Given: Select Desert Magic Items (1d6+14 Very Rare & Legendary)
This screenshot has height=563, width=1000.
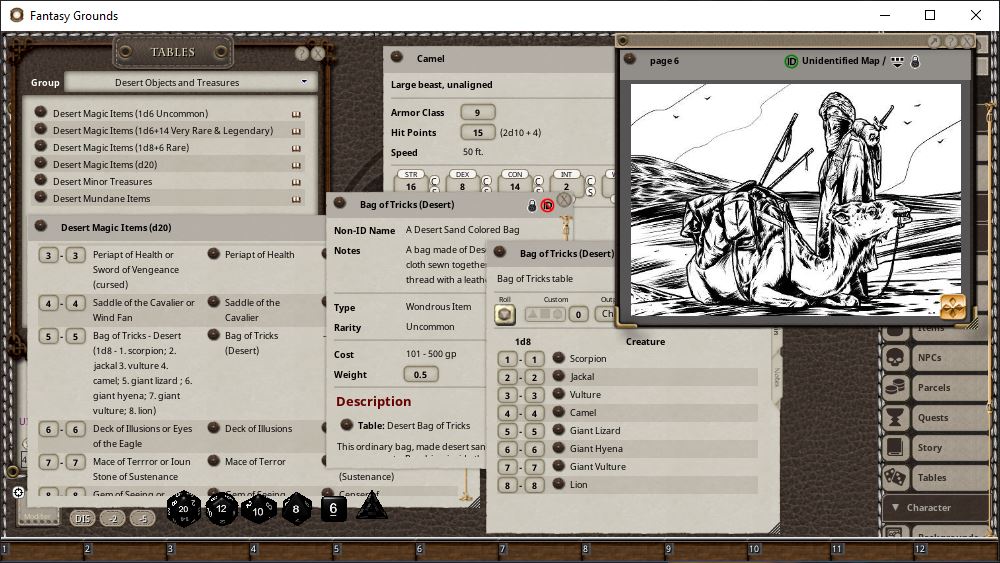Looking at the screenshot, I should (x=163, y=130).
